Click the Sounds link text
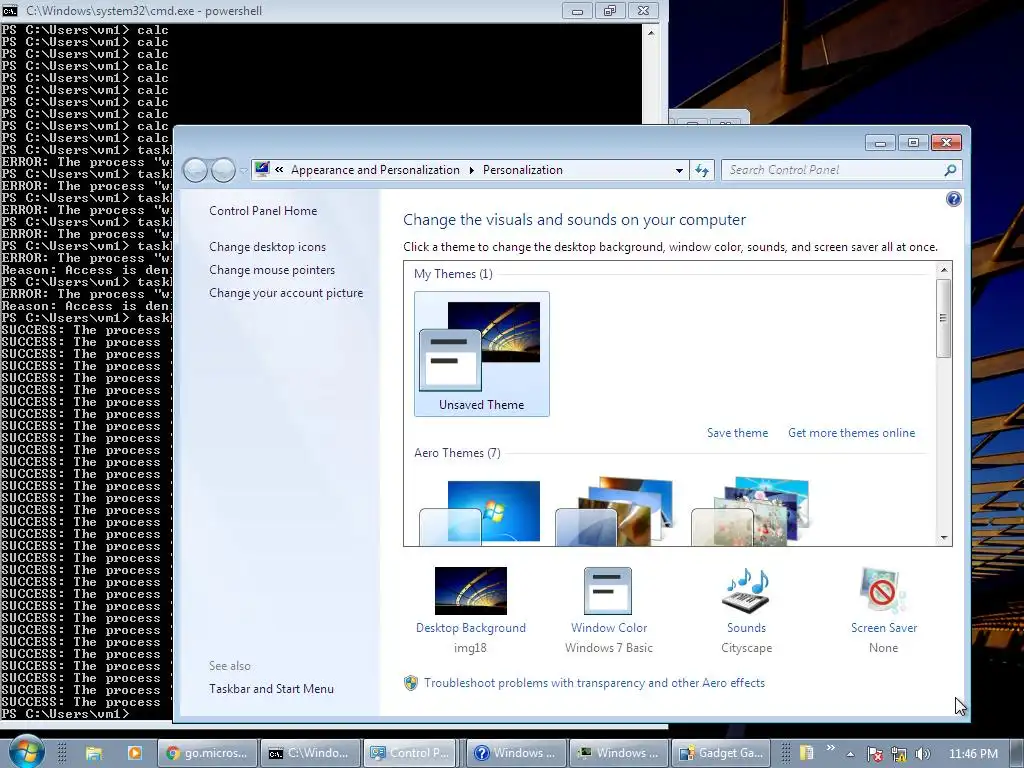 click(746, 628)
